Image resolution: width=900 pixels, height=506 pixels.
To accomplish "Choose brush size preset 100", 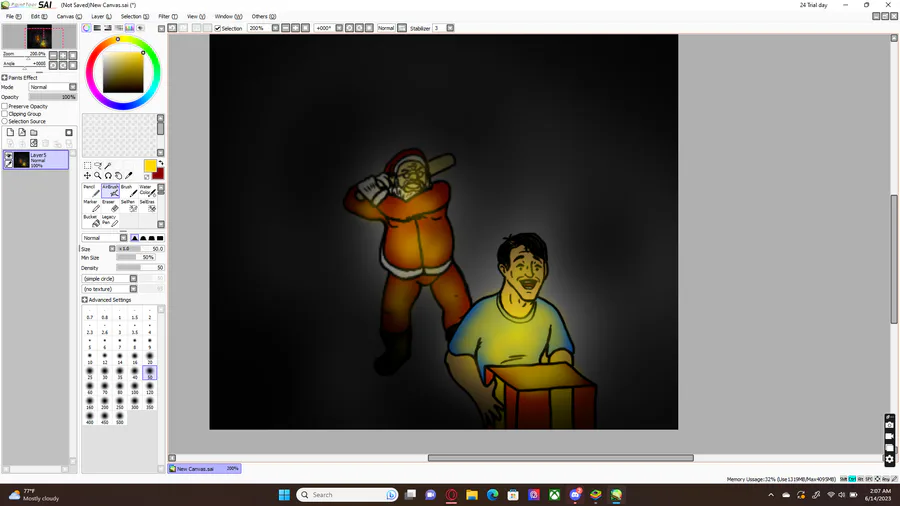I will (x=134, y=388).
